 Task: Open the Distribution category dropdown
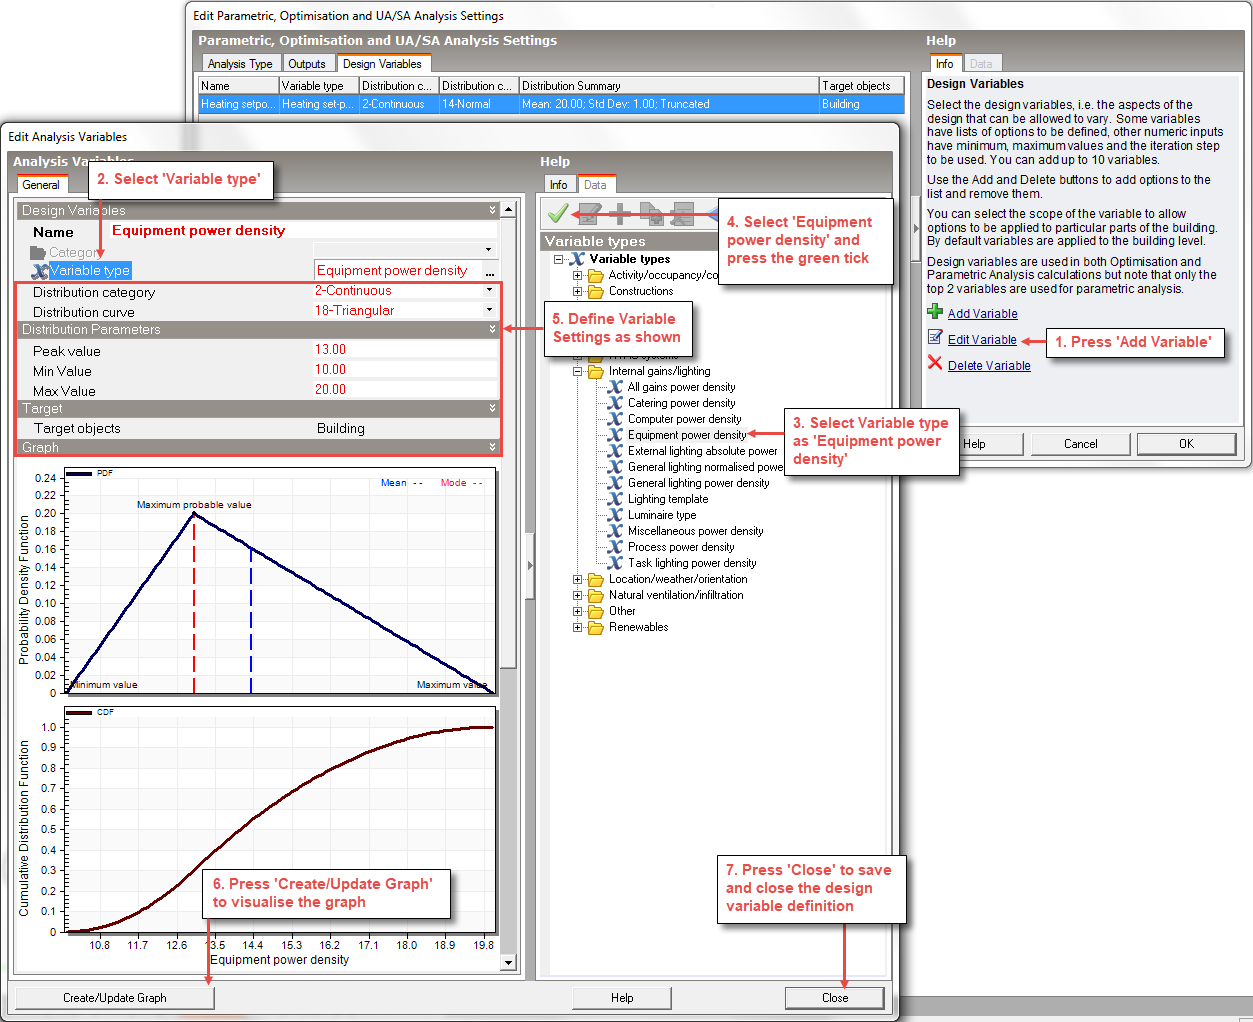pyautogui.click(x=489, y=290)
